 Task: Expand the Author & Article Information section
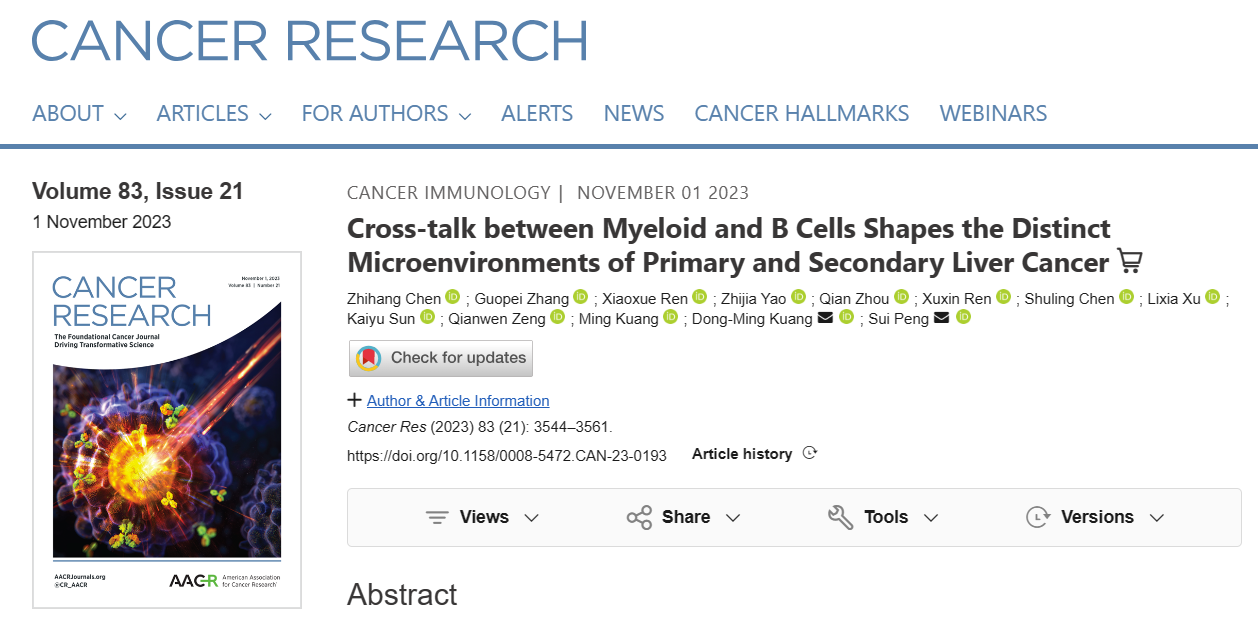click(x=457, y=400)
